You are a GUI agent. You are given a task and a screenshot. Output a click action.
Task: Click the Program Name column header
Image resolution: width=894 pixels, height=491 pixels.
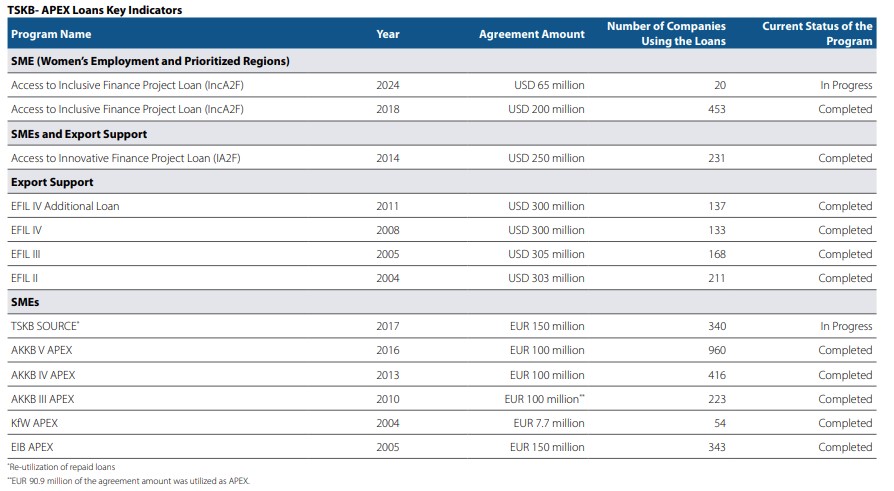click(50, 34)
